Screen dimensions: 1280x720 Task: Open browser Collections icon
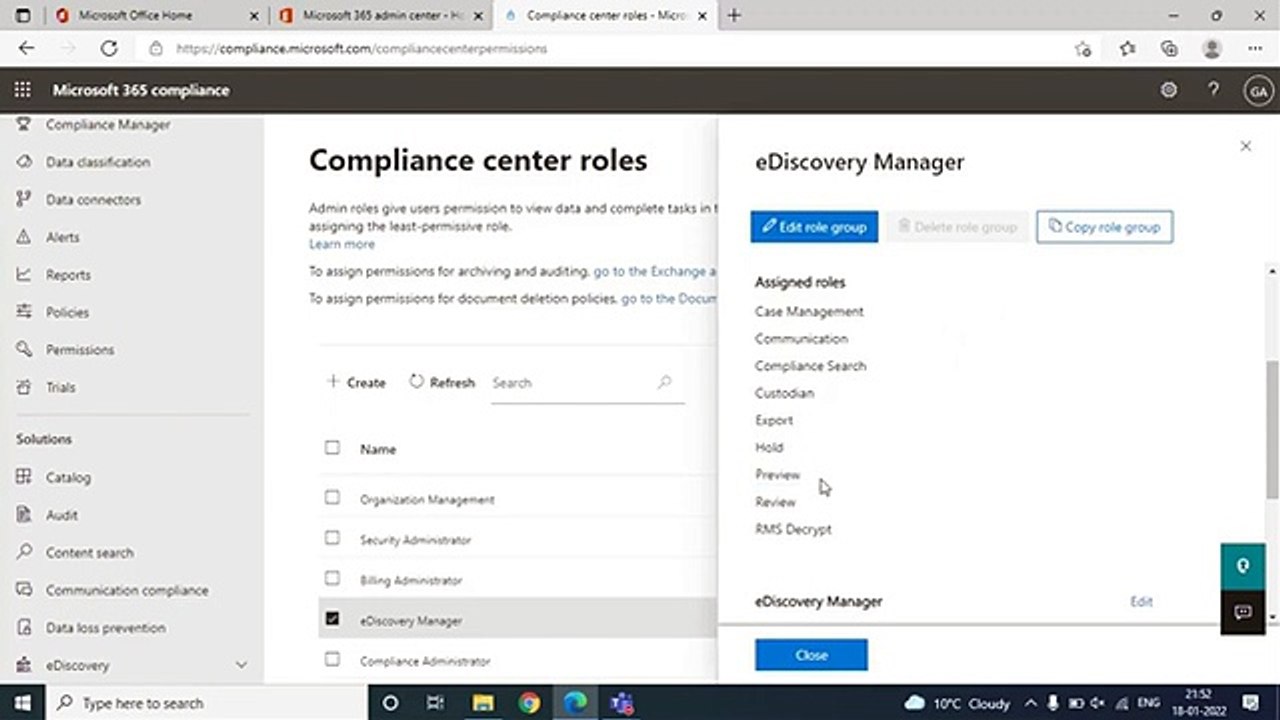pyautogui.click(x=1169, y=48)
